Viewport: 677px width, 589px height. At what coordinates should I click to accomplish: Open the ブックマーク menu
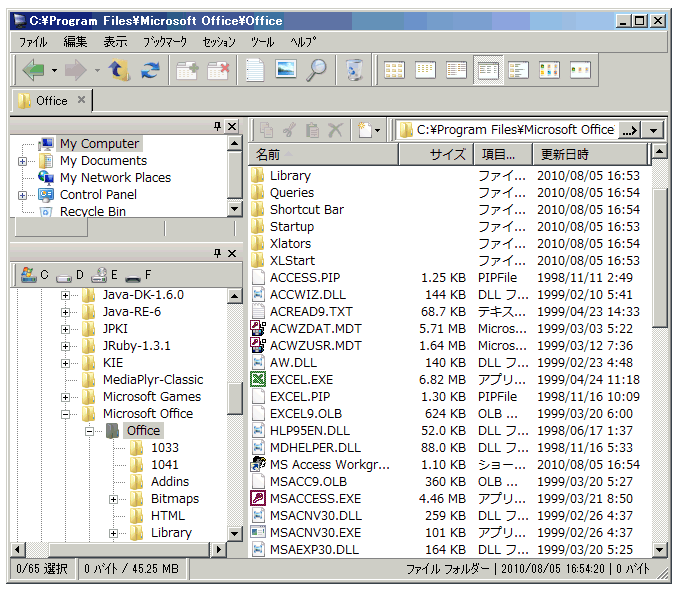[x=165, y=42]
